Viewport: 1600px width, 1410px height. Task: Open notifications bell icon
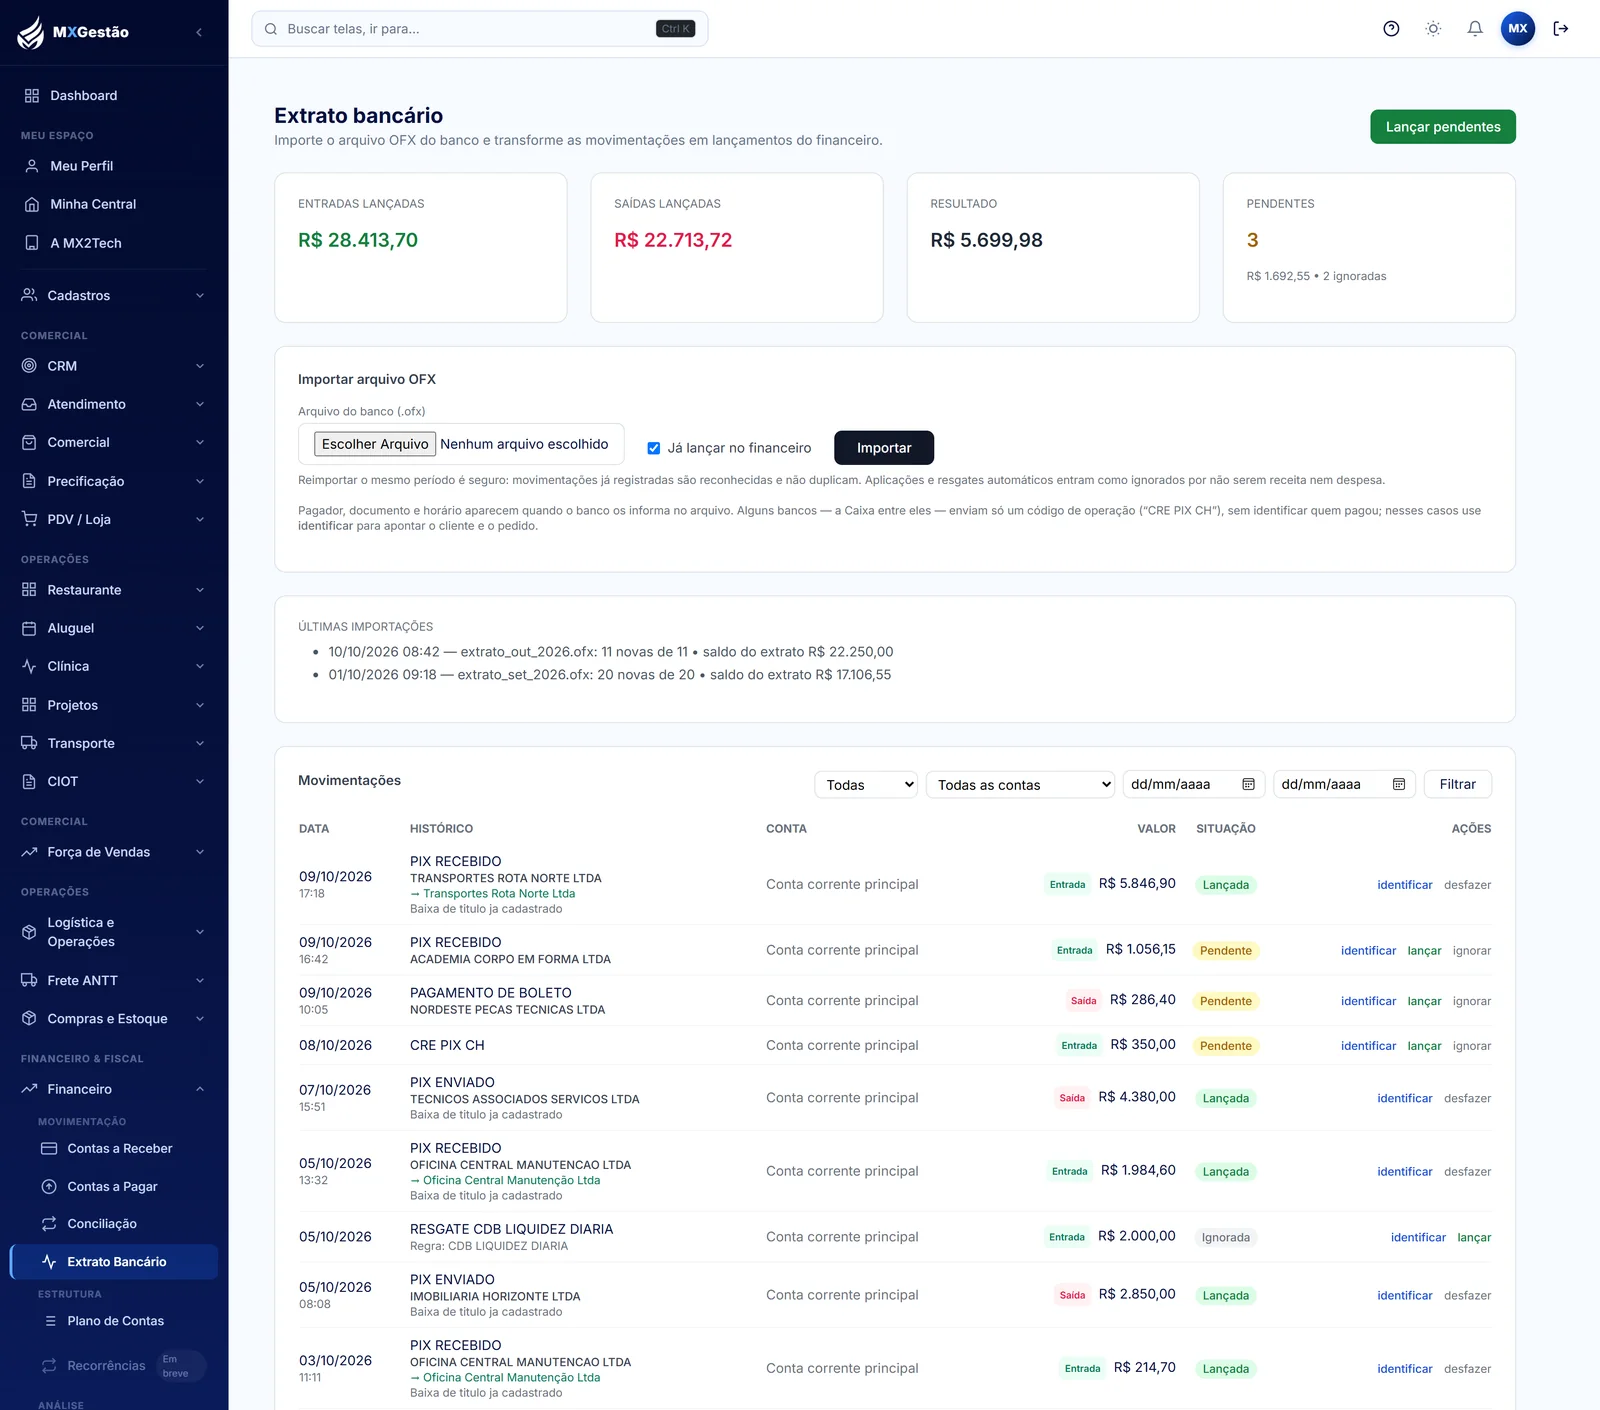[1475, 29]
